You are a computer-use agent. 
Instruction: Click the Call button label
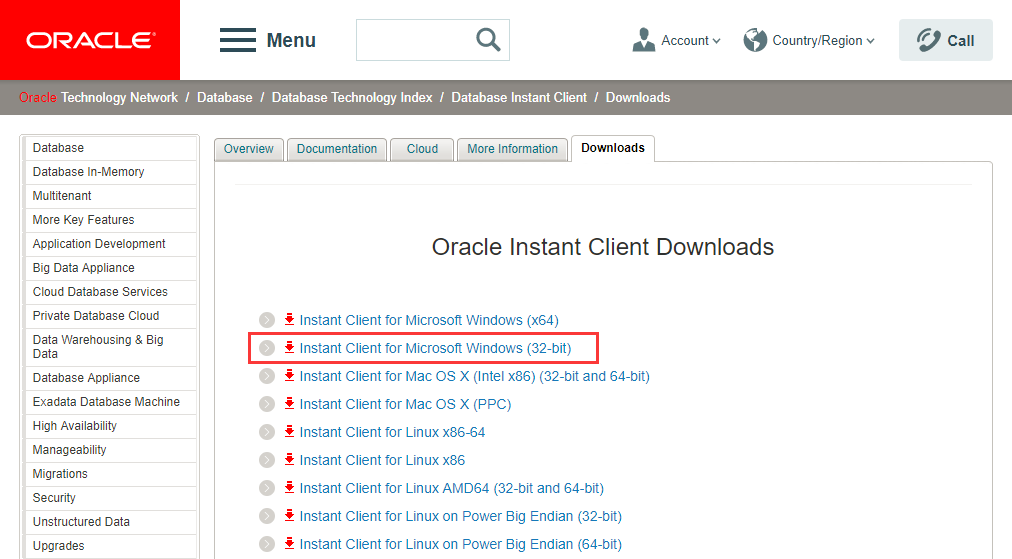(960, 41)
